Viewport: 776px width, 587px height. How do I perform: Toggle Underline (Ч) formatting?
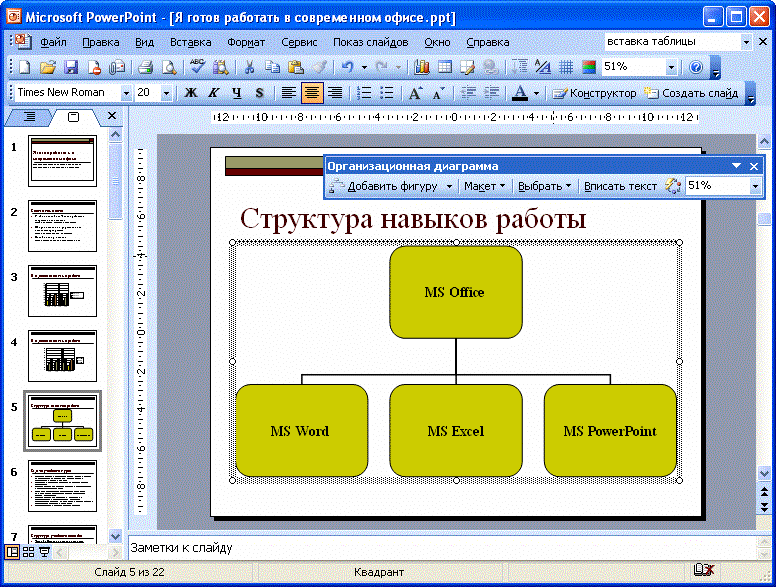237,93
